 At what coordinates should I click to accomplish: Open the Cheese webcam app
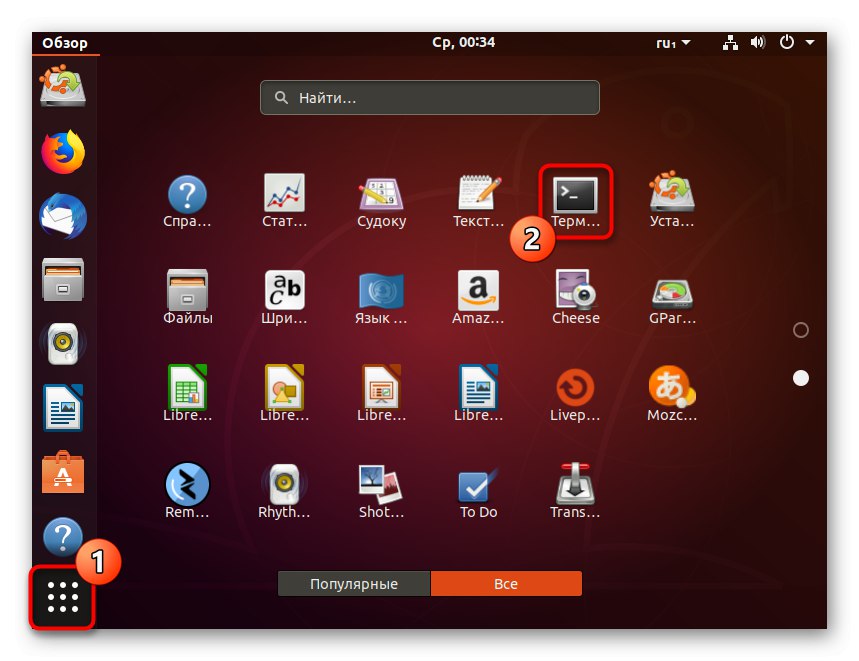(x=575, y=290)
